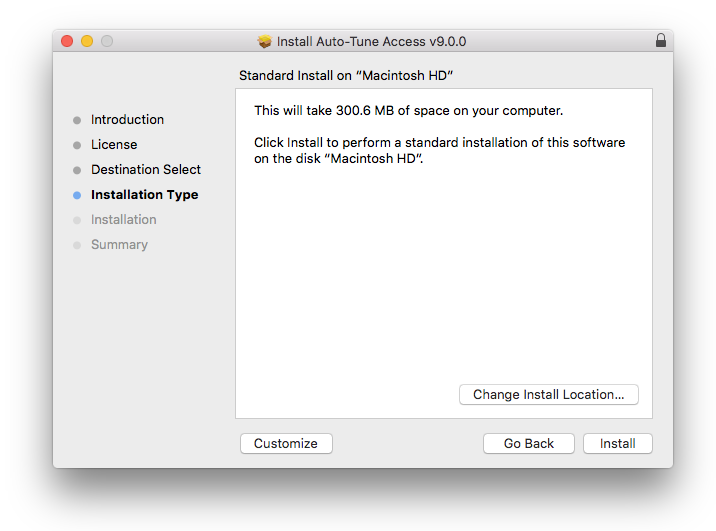Click the '300.6 MB of space' text line
This screenshot has width=716, height=531.
point(408,110)
